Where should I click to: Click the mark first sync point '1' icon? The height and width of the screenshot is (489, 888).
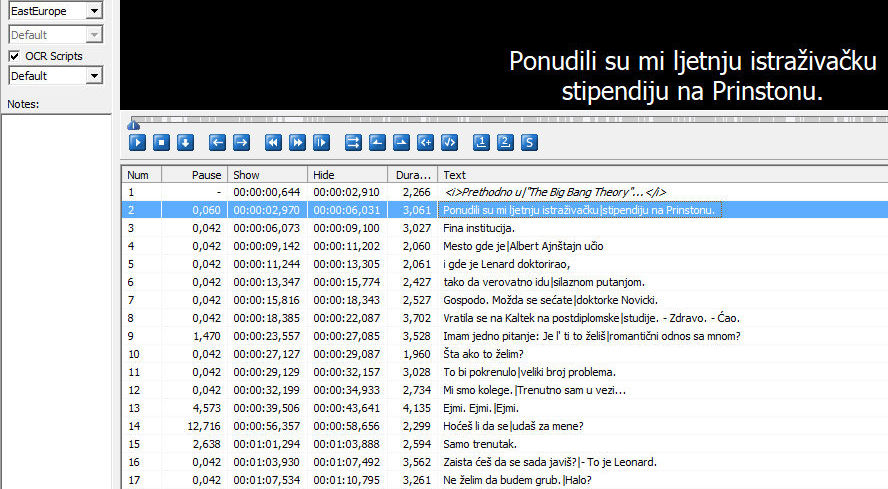(x=481, y=142)
